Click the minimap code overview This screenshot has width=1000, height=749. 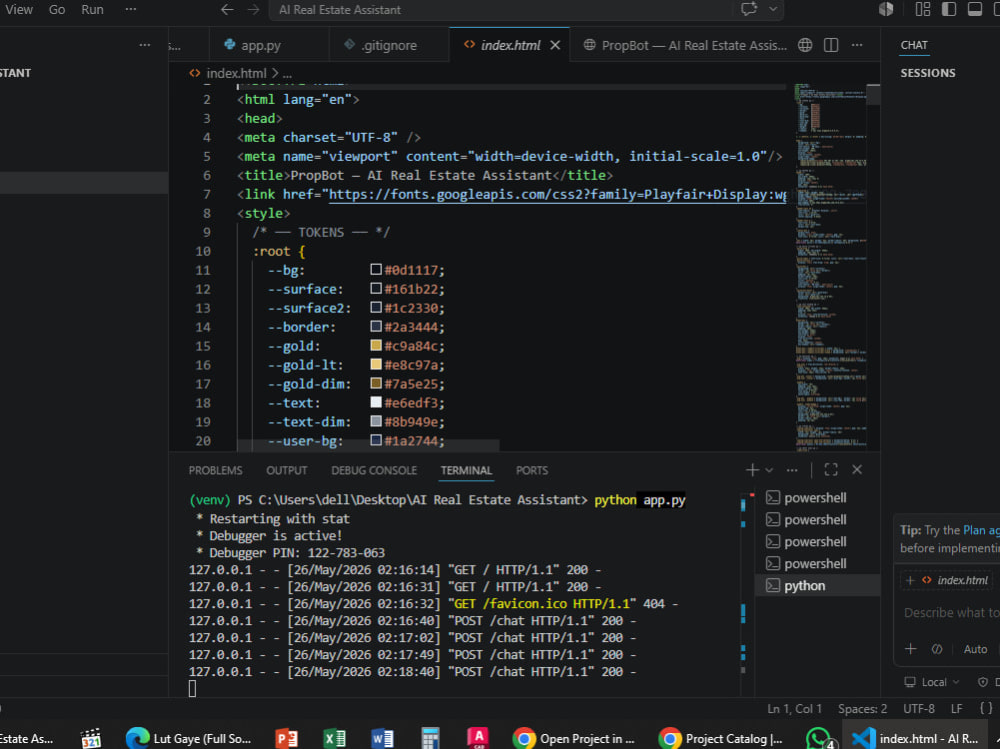click(x=830, y=267)
